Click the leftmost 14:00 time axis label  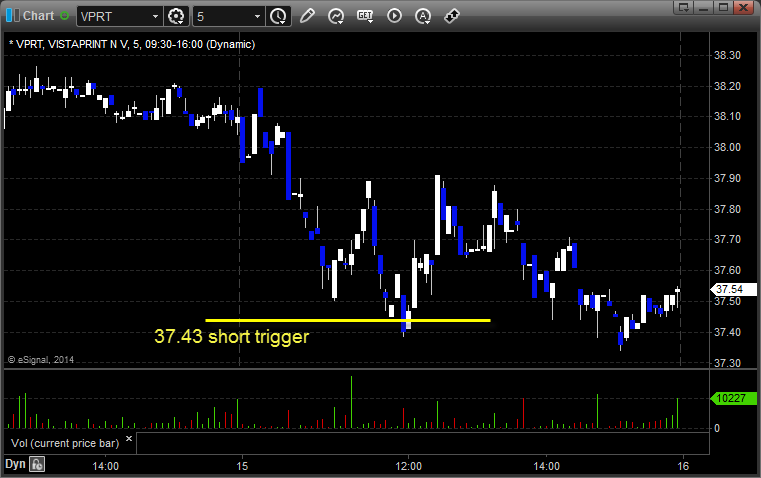105,466
